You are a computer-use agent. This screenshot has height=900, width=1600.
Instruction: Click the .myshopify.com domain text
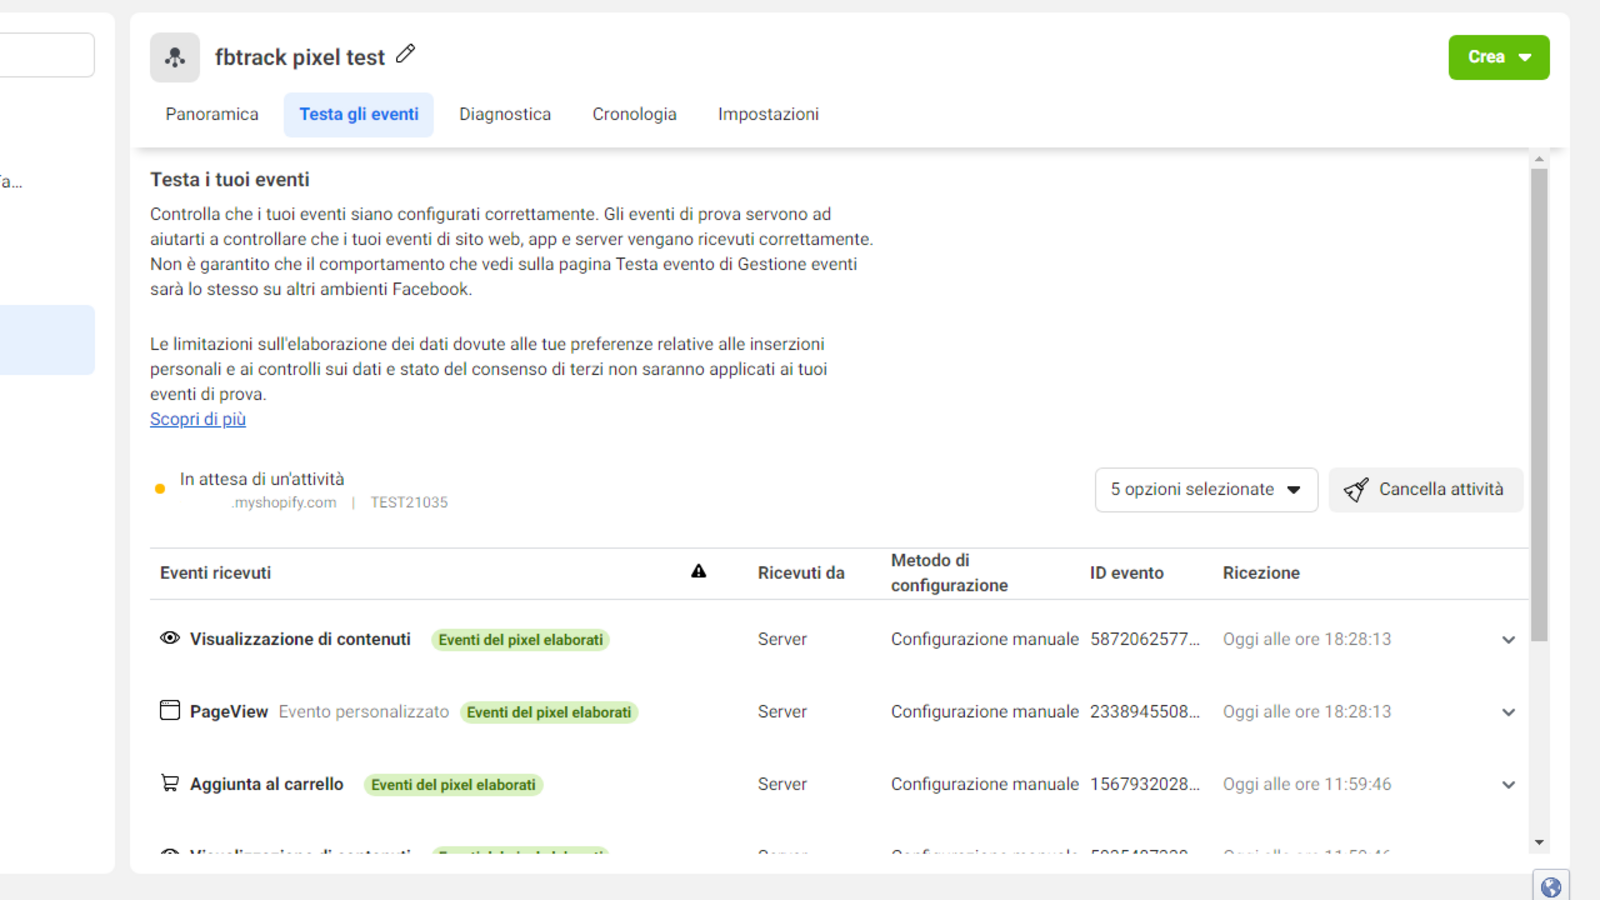[x=284, y=502]
